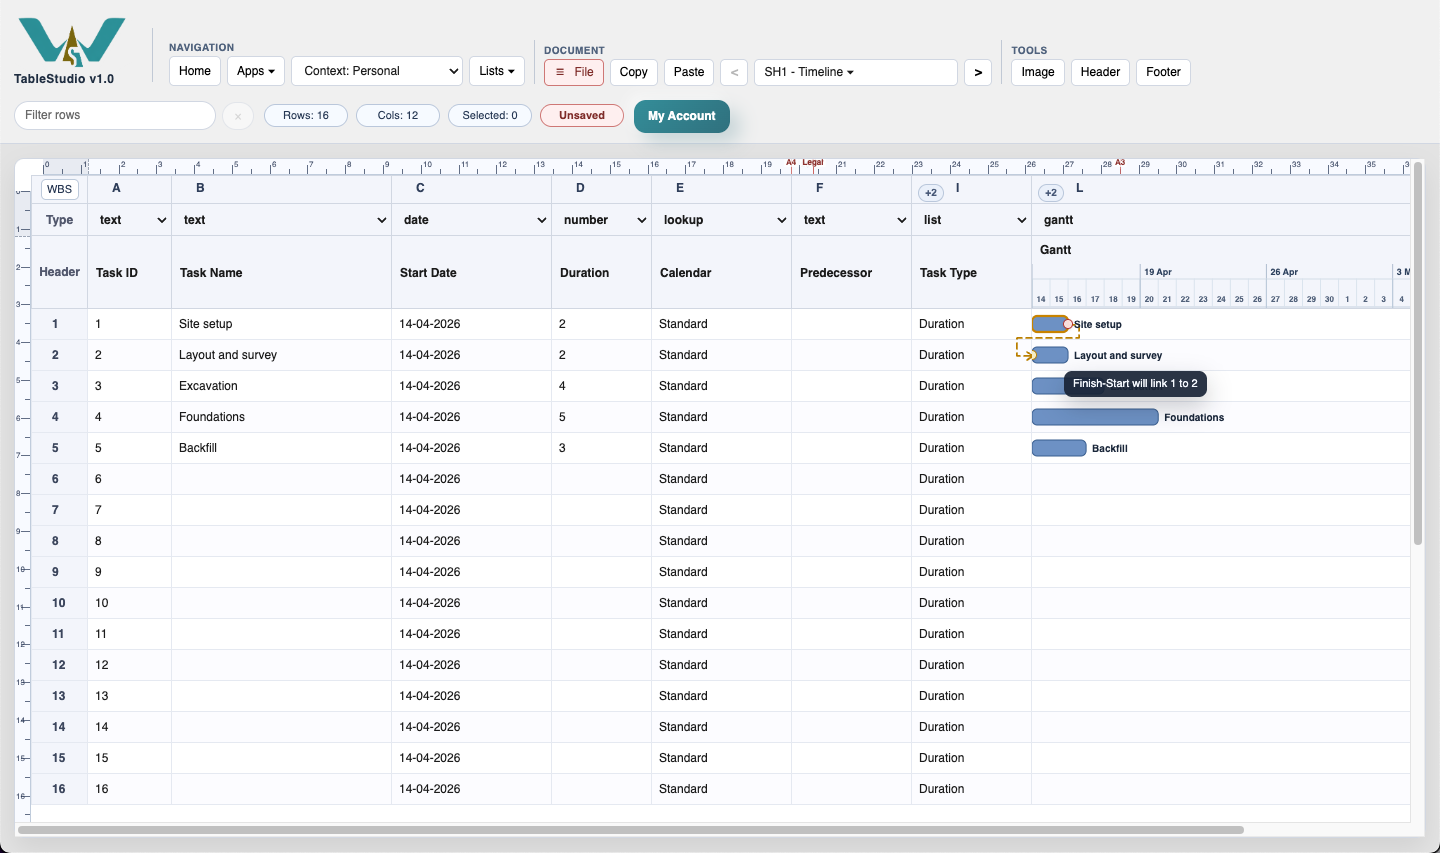
Task: Open the SH1 - Timeline sheet selector
Action: [856, 72]
